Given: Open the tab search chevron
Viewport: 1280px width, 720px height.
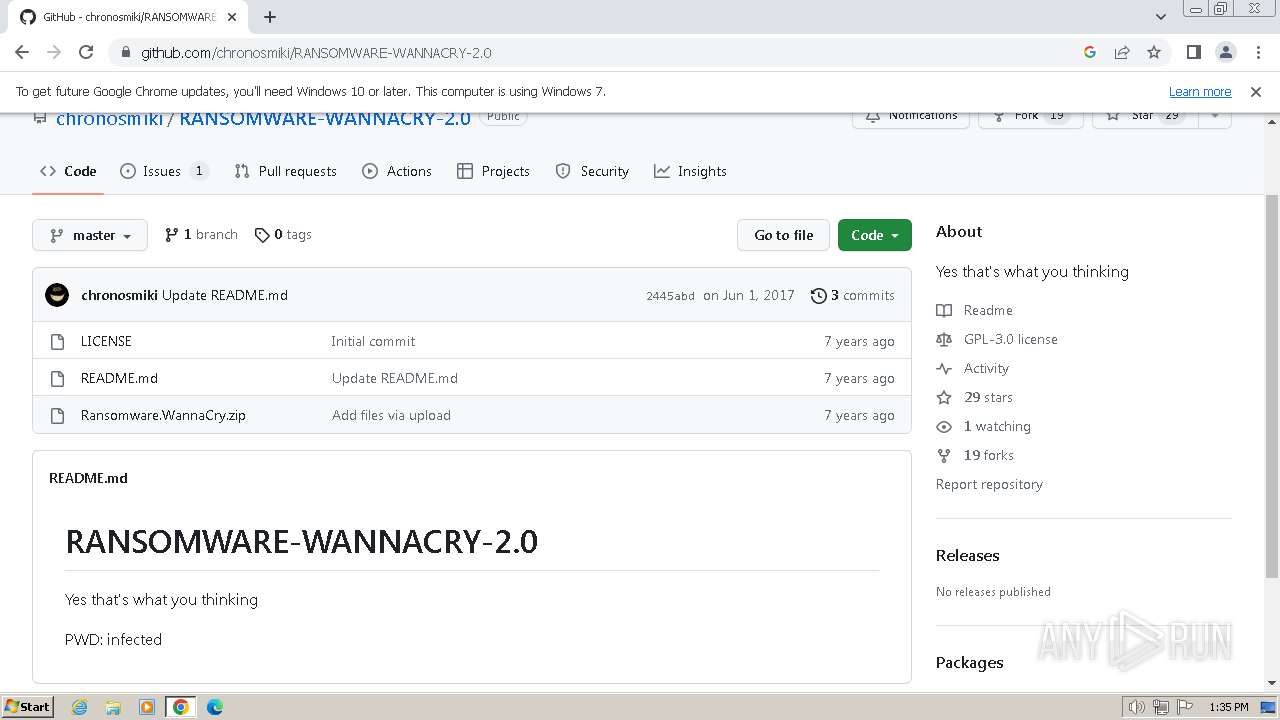Looking at the screenshot, I should tap(1160, 17).
